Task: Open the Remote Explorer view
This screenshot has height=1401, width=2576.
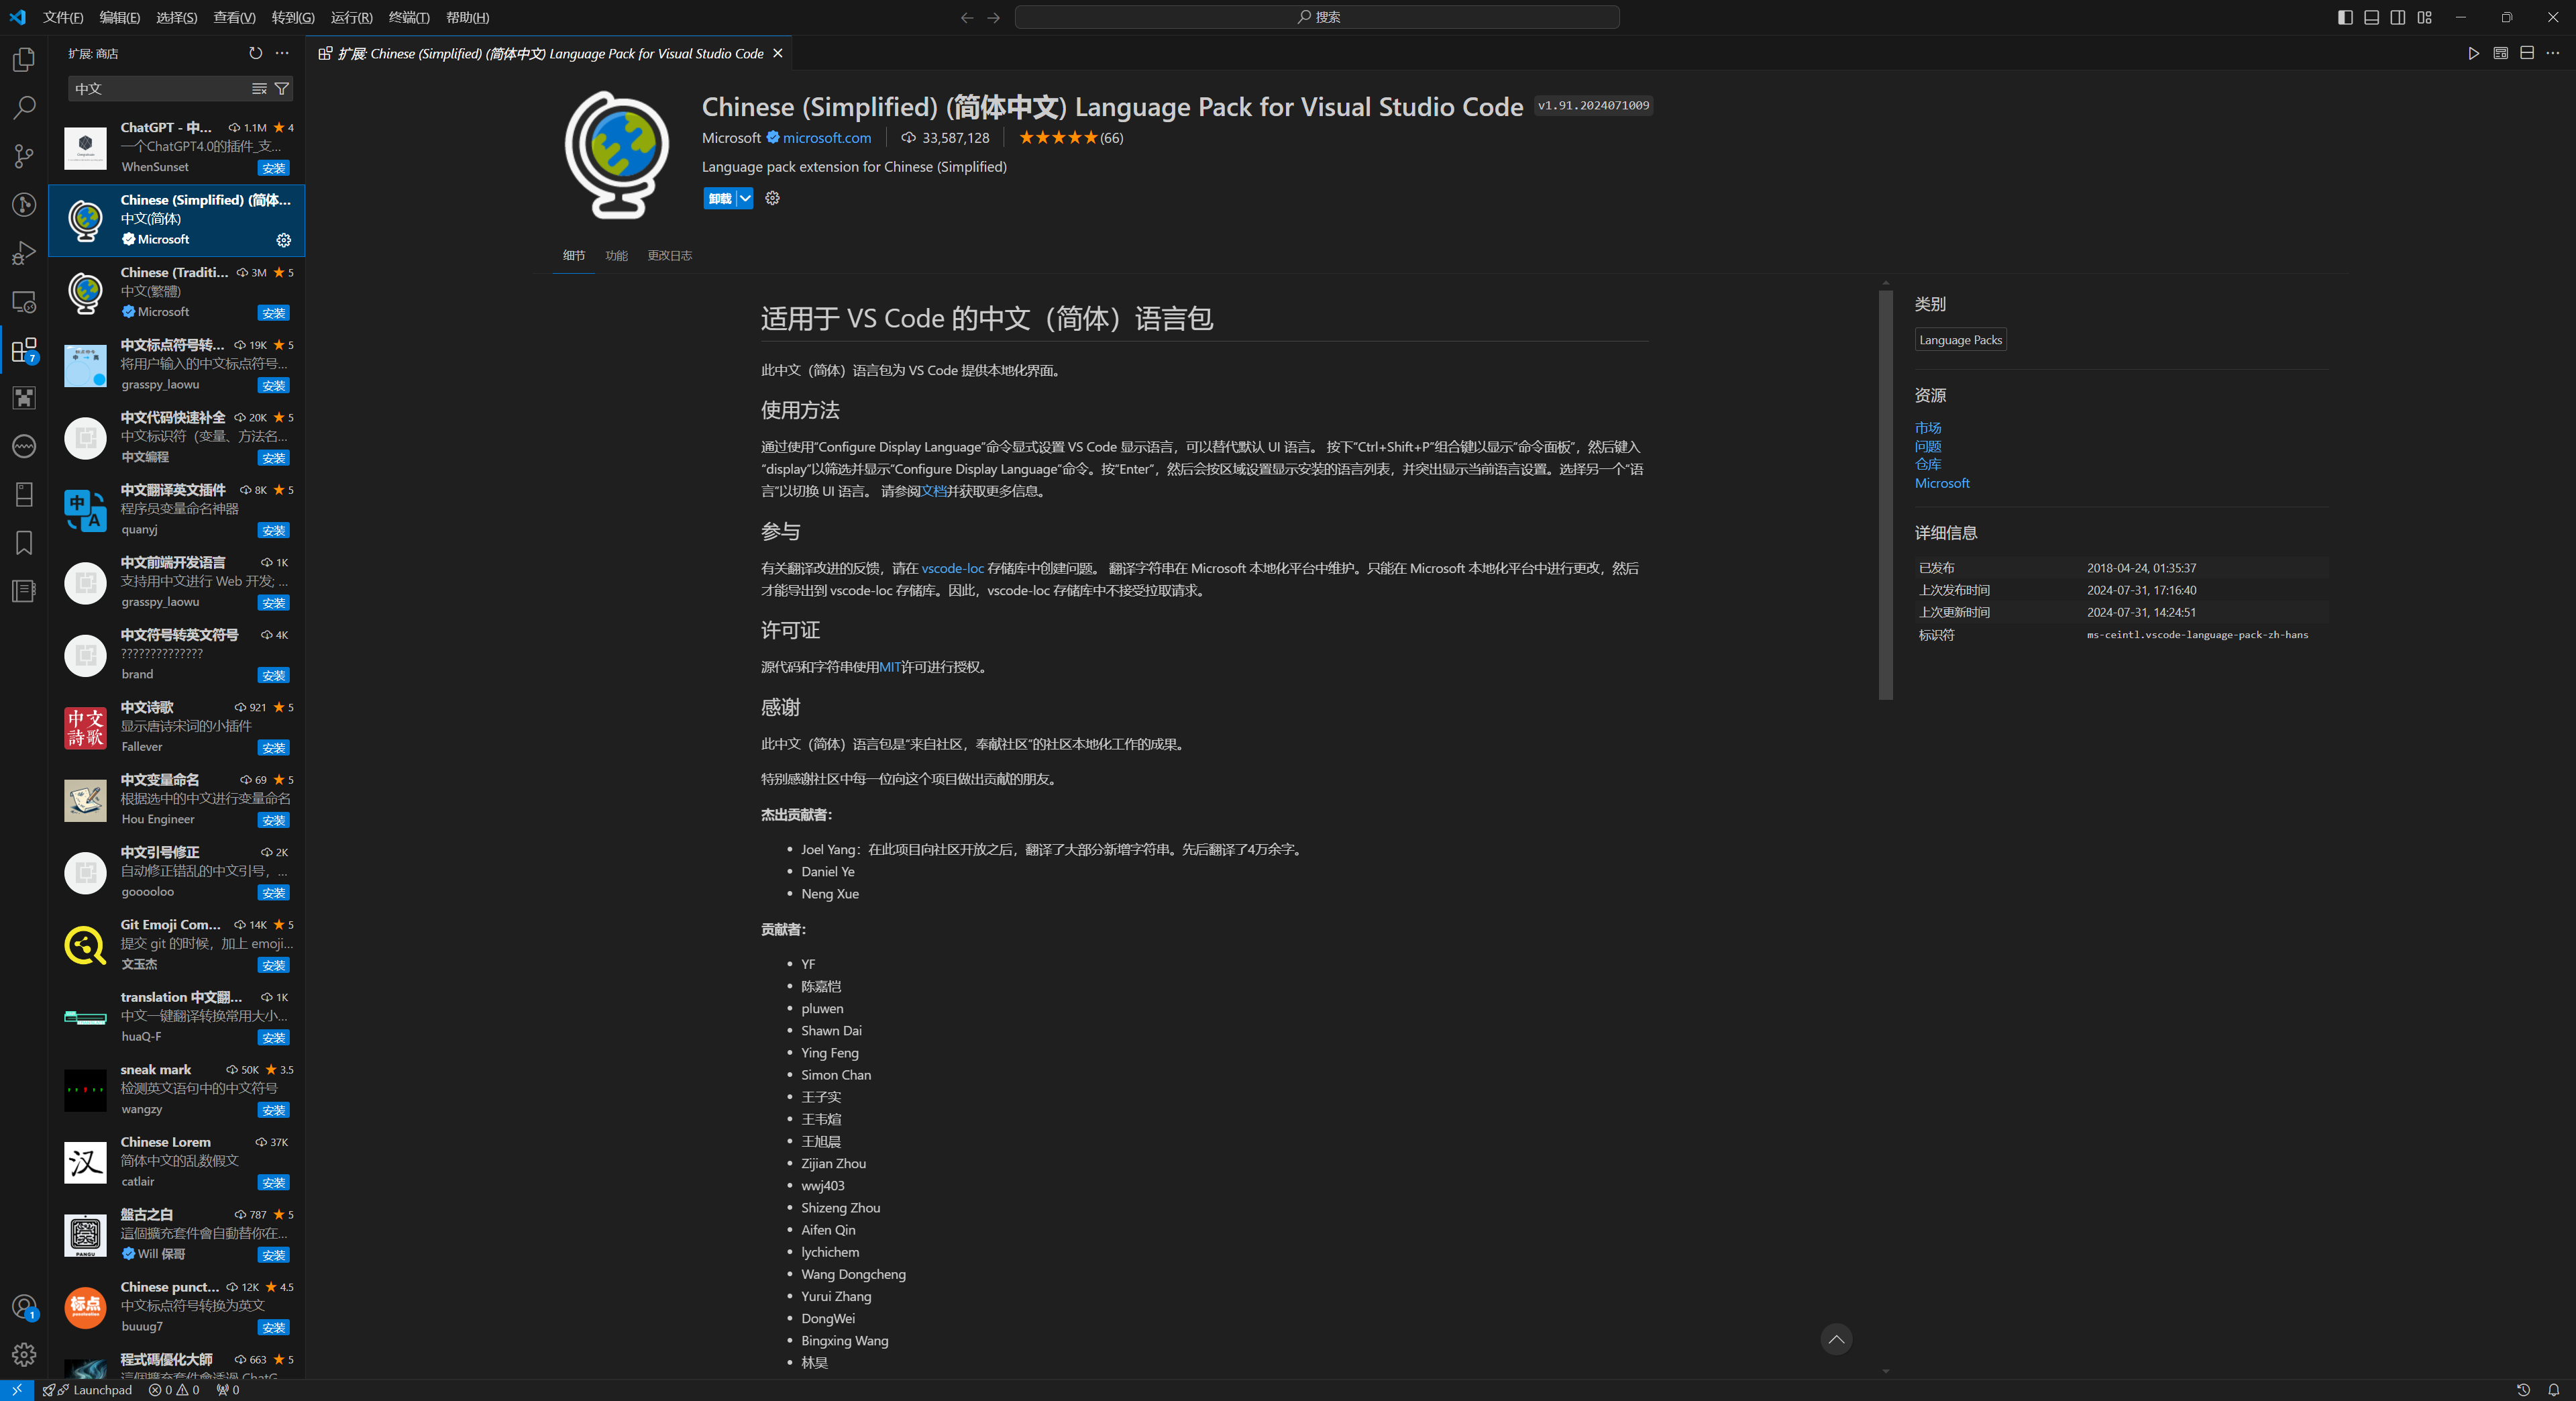Action: (x=24, y=301)
